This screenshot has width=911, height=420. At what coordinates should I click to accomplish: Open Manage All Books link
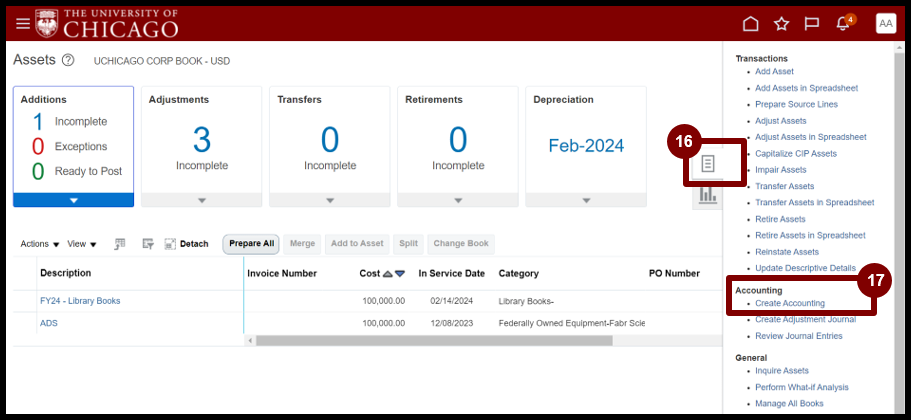[x=789, y=403]
